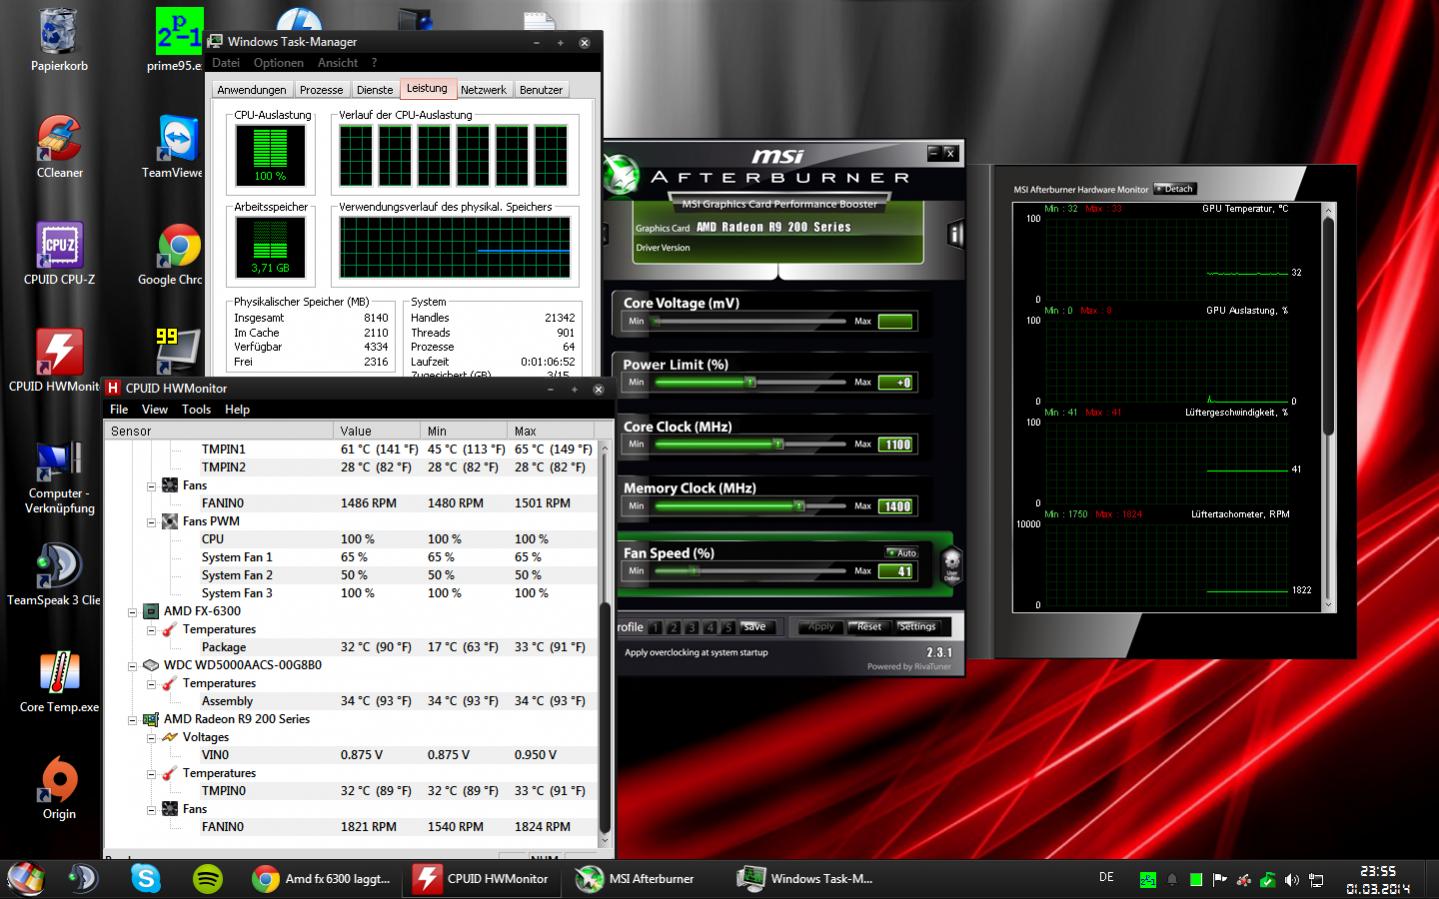Collapse the WDC WD5000AACS-00G8B0 node
1439x899 pixels.
(133, 666)
